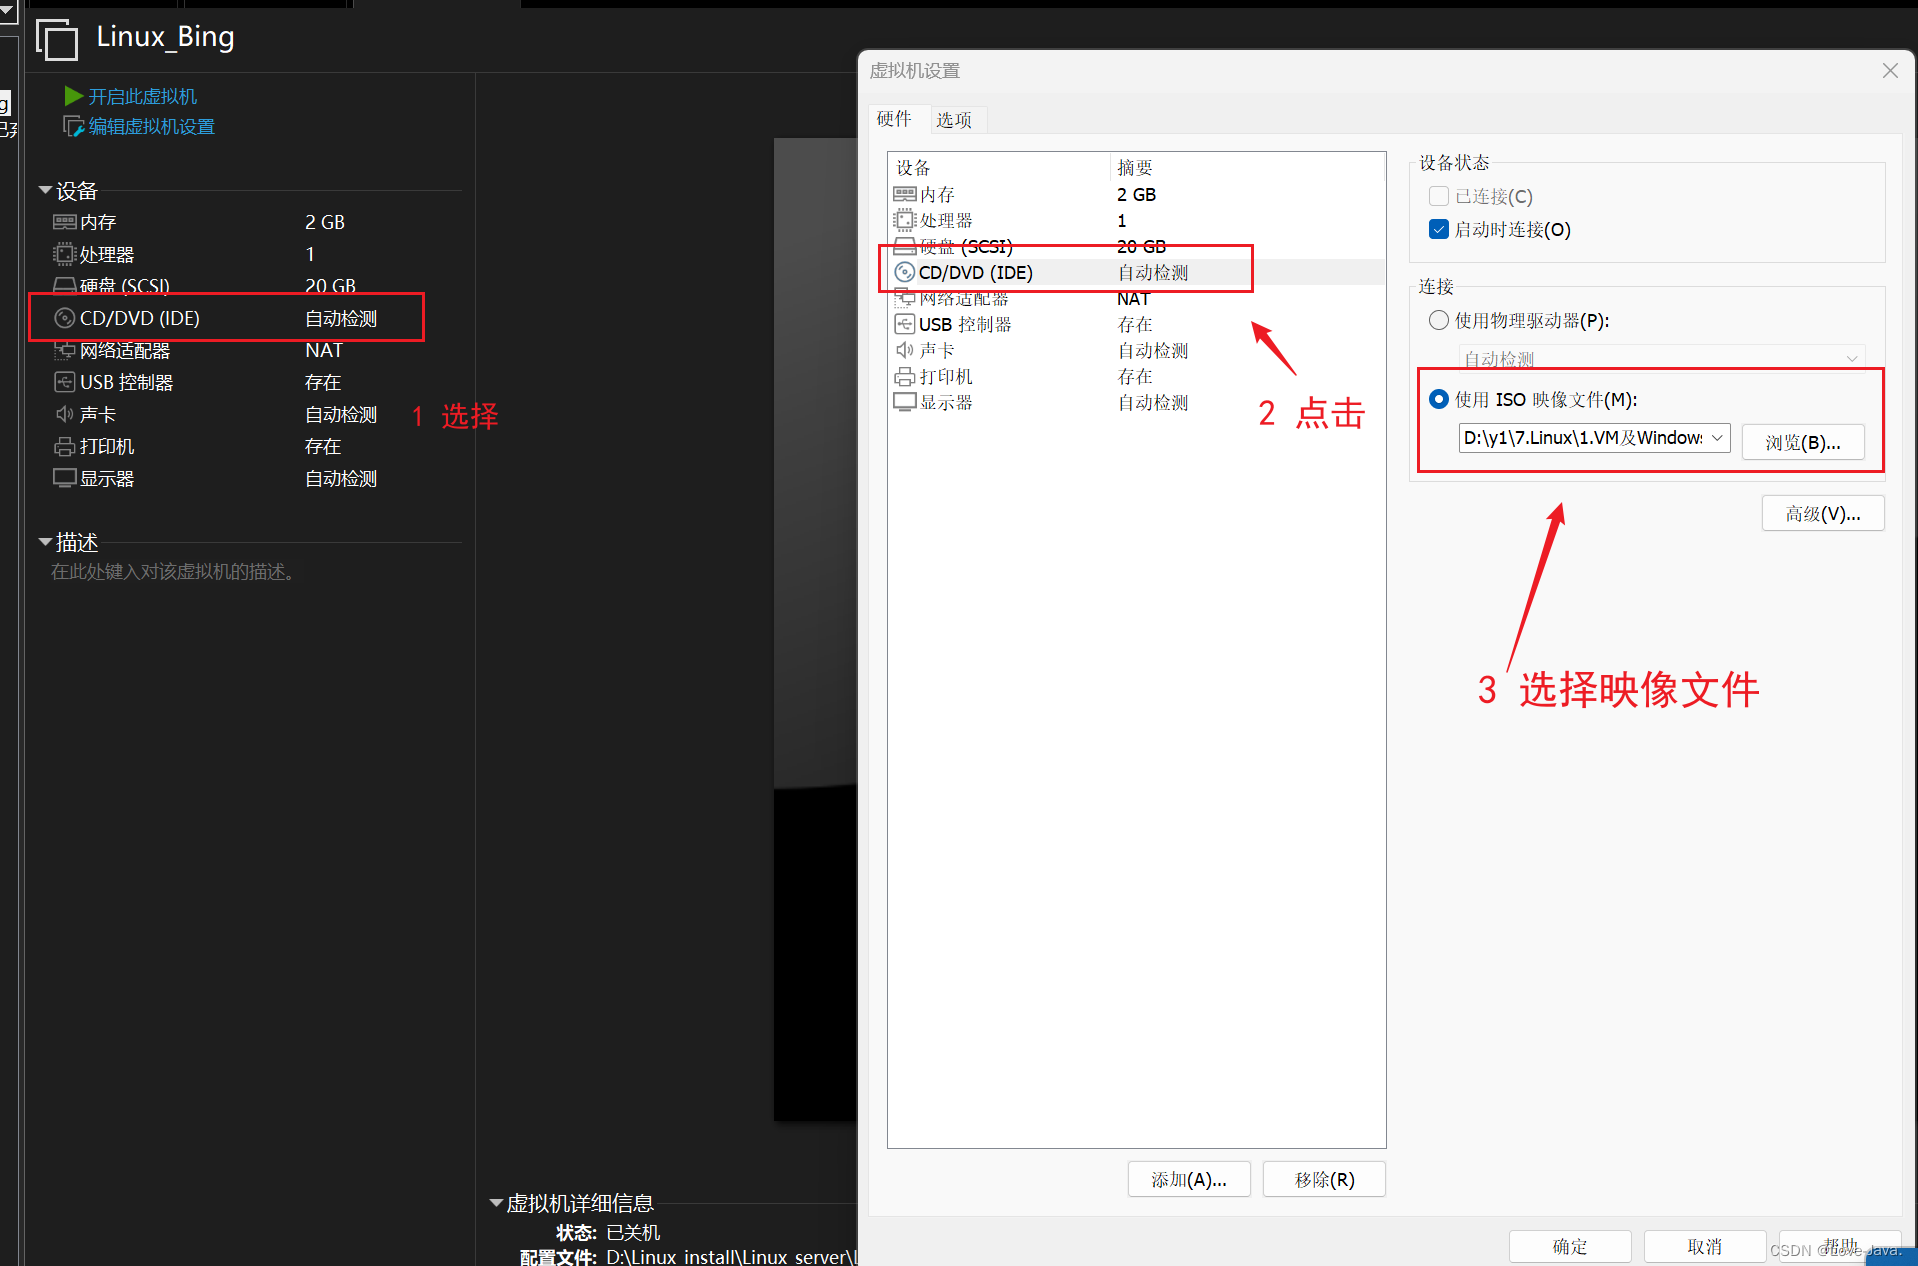Image resolution: width=1918 pixels, height=1266 pixels.
Task: Select 使用 ISO 映像文件(M) radio option
Action: [x=1439, y=399]
